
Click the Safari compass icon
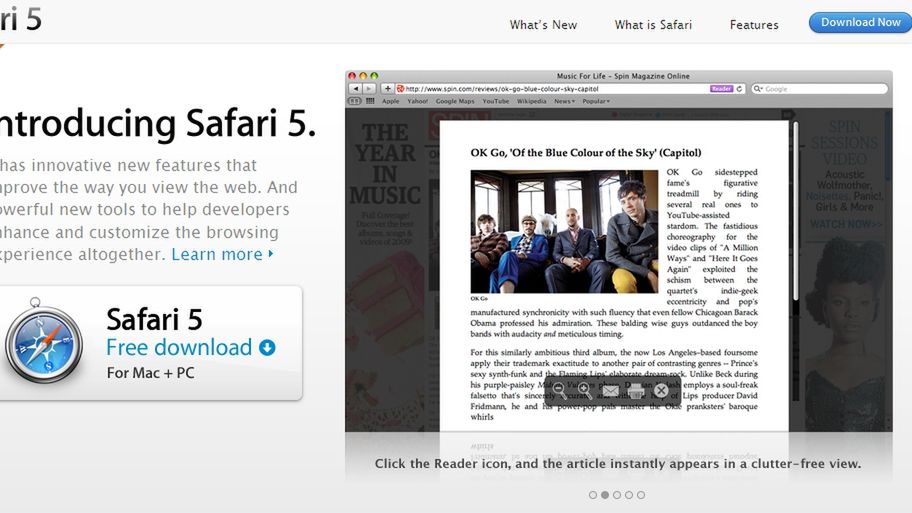click(44, 341)
